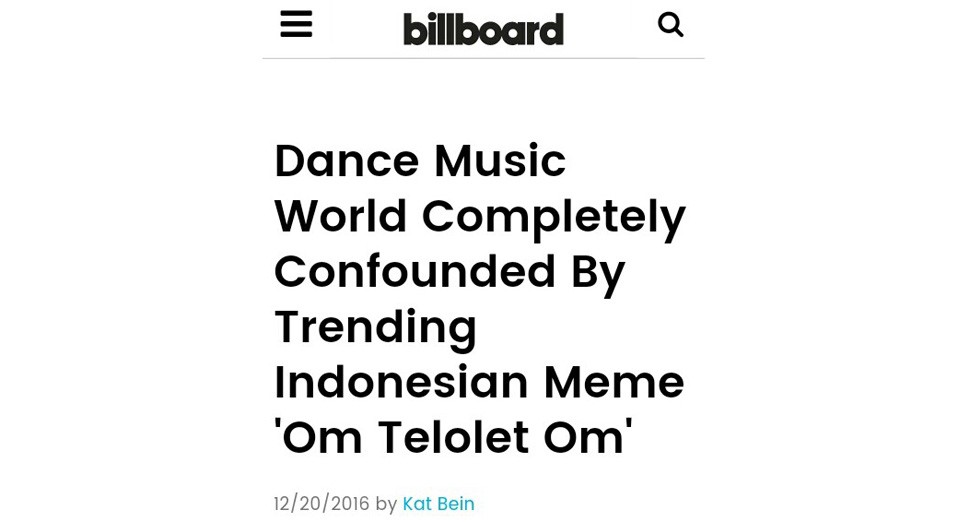Screen dimensions: 970x522
Task: Click the word "Indonesian" in the title
Action: (x=401, y=382)
